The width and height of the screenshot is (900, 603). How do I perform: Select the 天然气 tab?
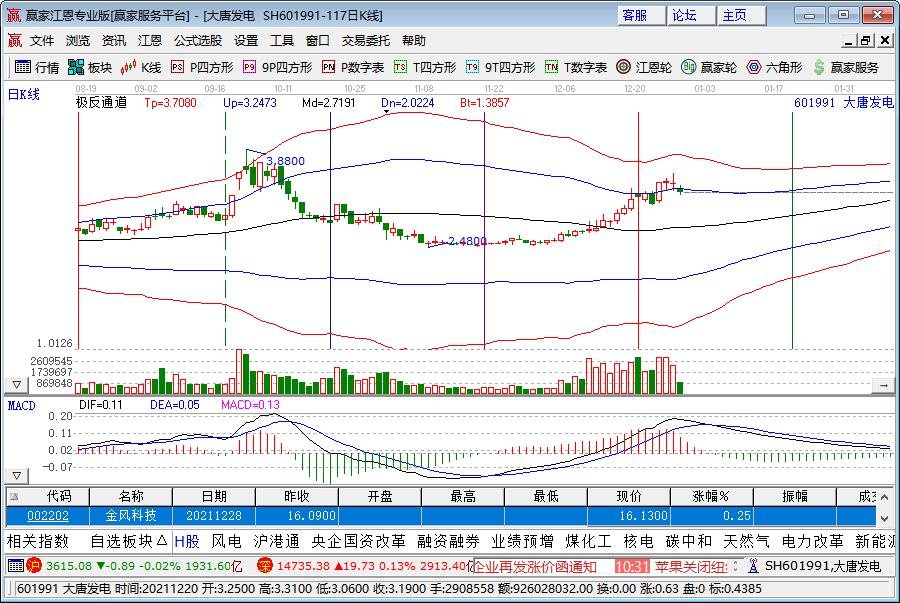[746, 541]
